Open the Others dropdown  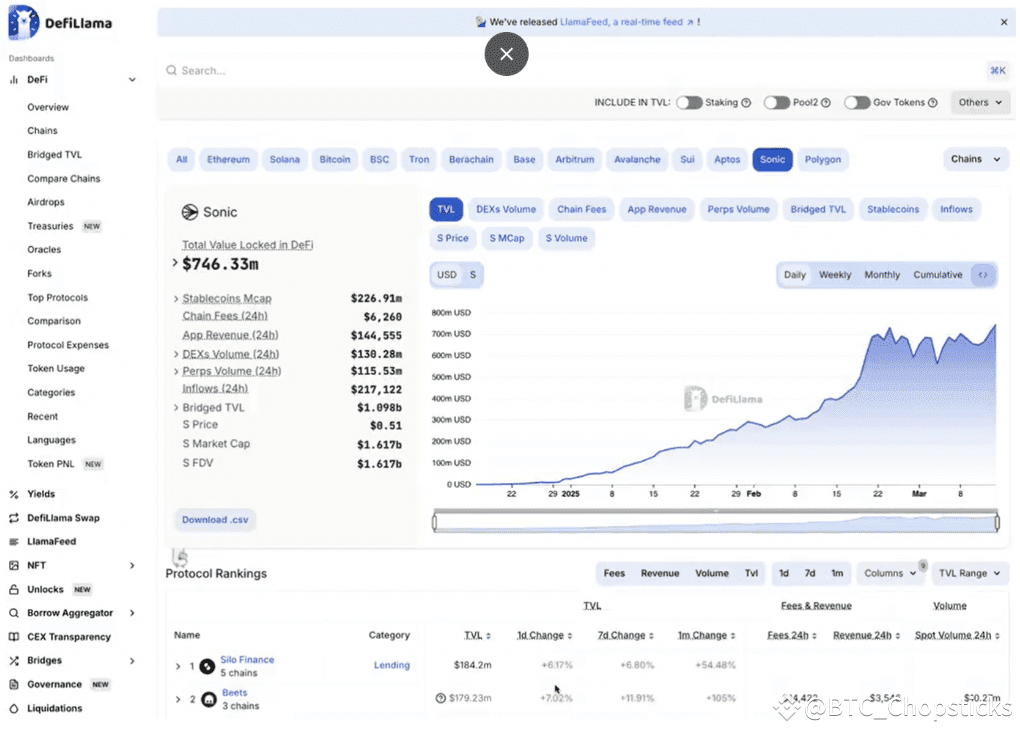tap(980, 103)
